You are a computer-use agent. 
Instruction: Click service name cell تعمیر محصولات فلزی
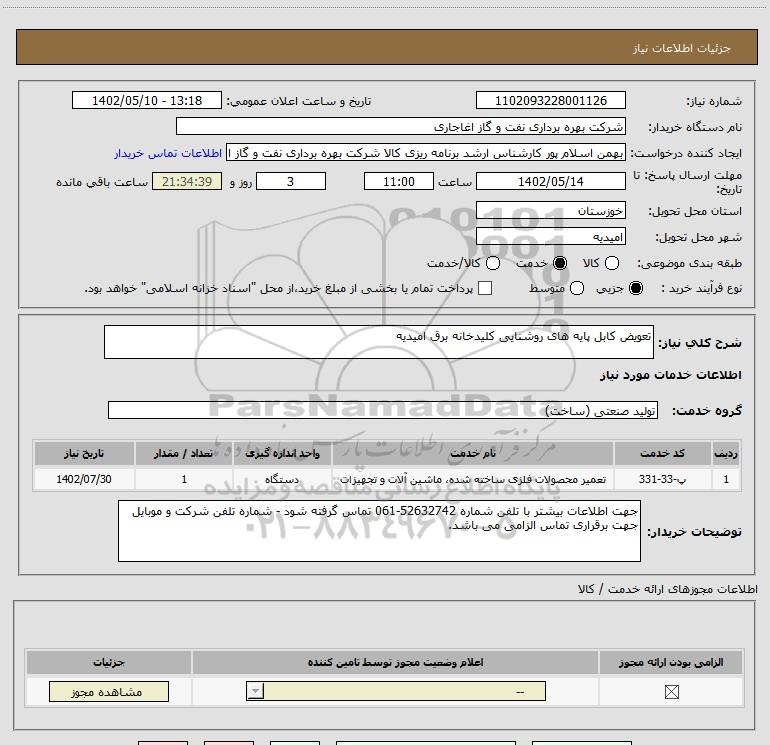(x=472, y=479)
